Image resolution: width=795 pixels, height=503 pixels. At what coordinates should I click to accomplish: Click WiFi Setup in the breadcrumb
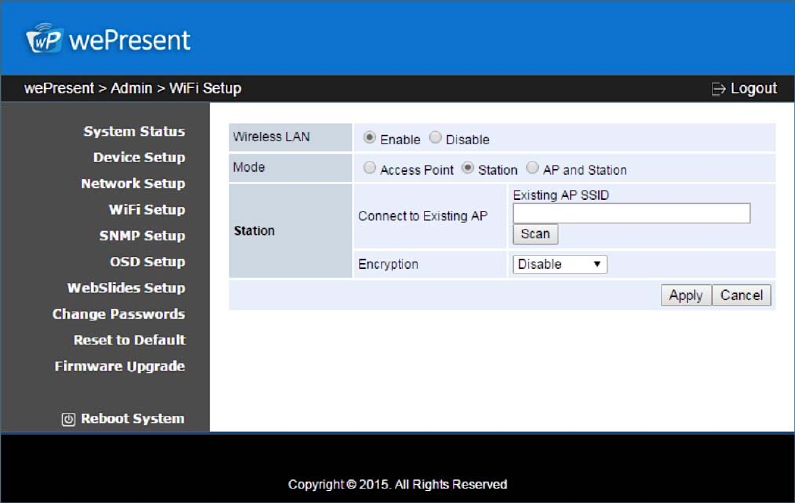(205, 88)
